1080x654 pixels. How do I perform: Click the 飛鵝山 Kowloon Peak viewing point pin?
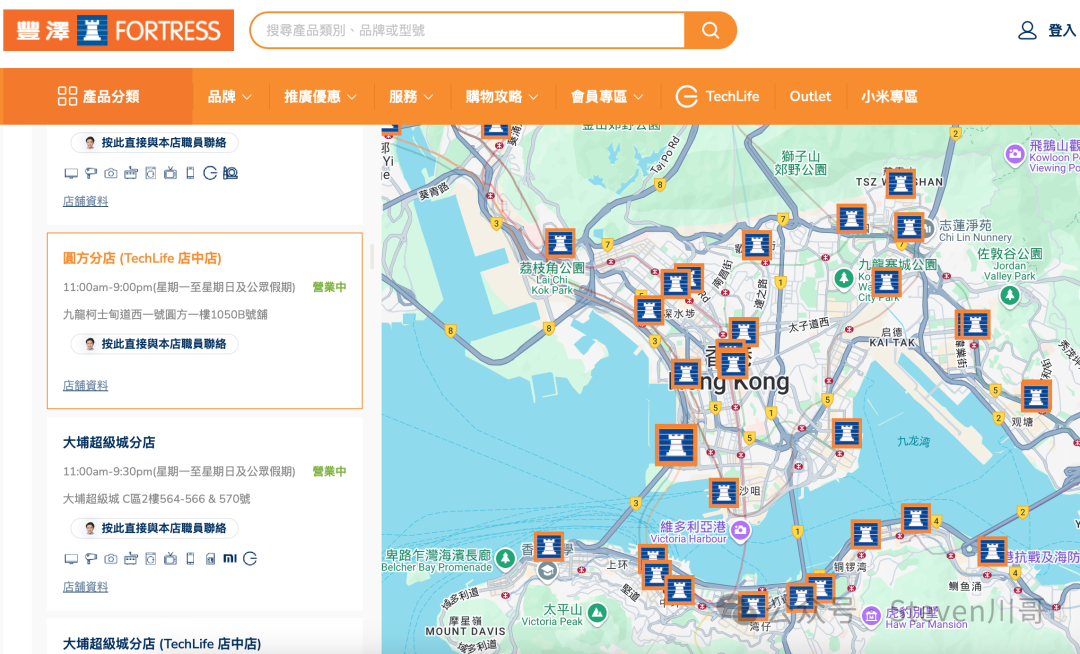click(1015, 154)
